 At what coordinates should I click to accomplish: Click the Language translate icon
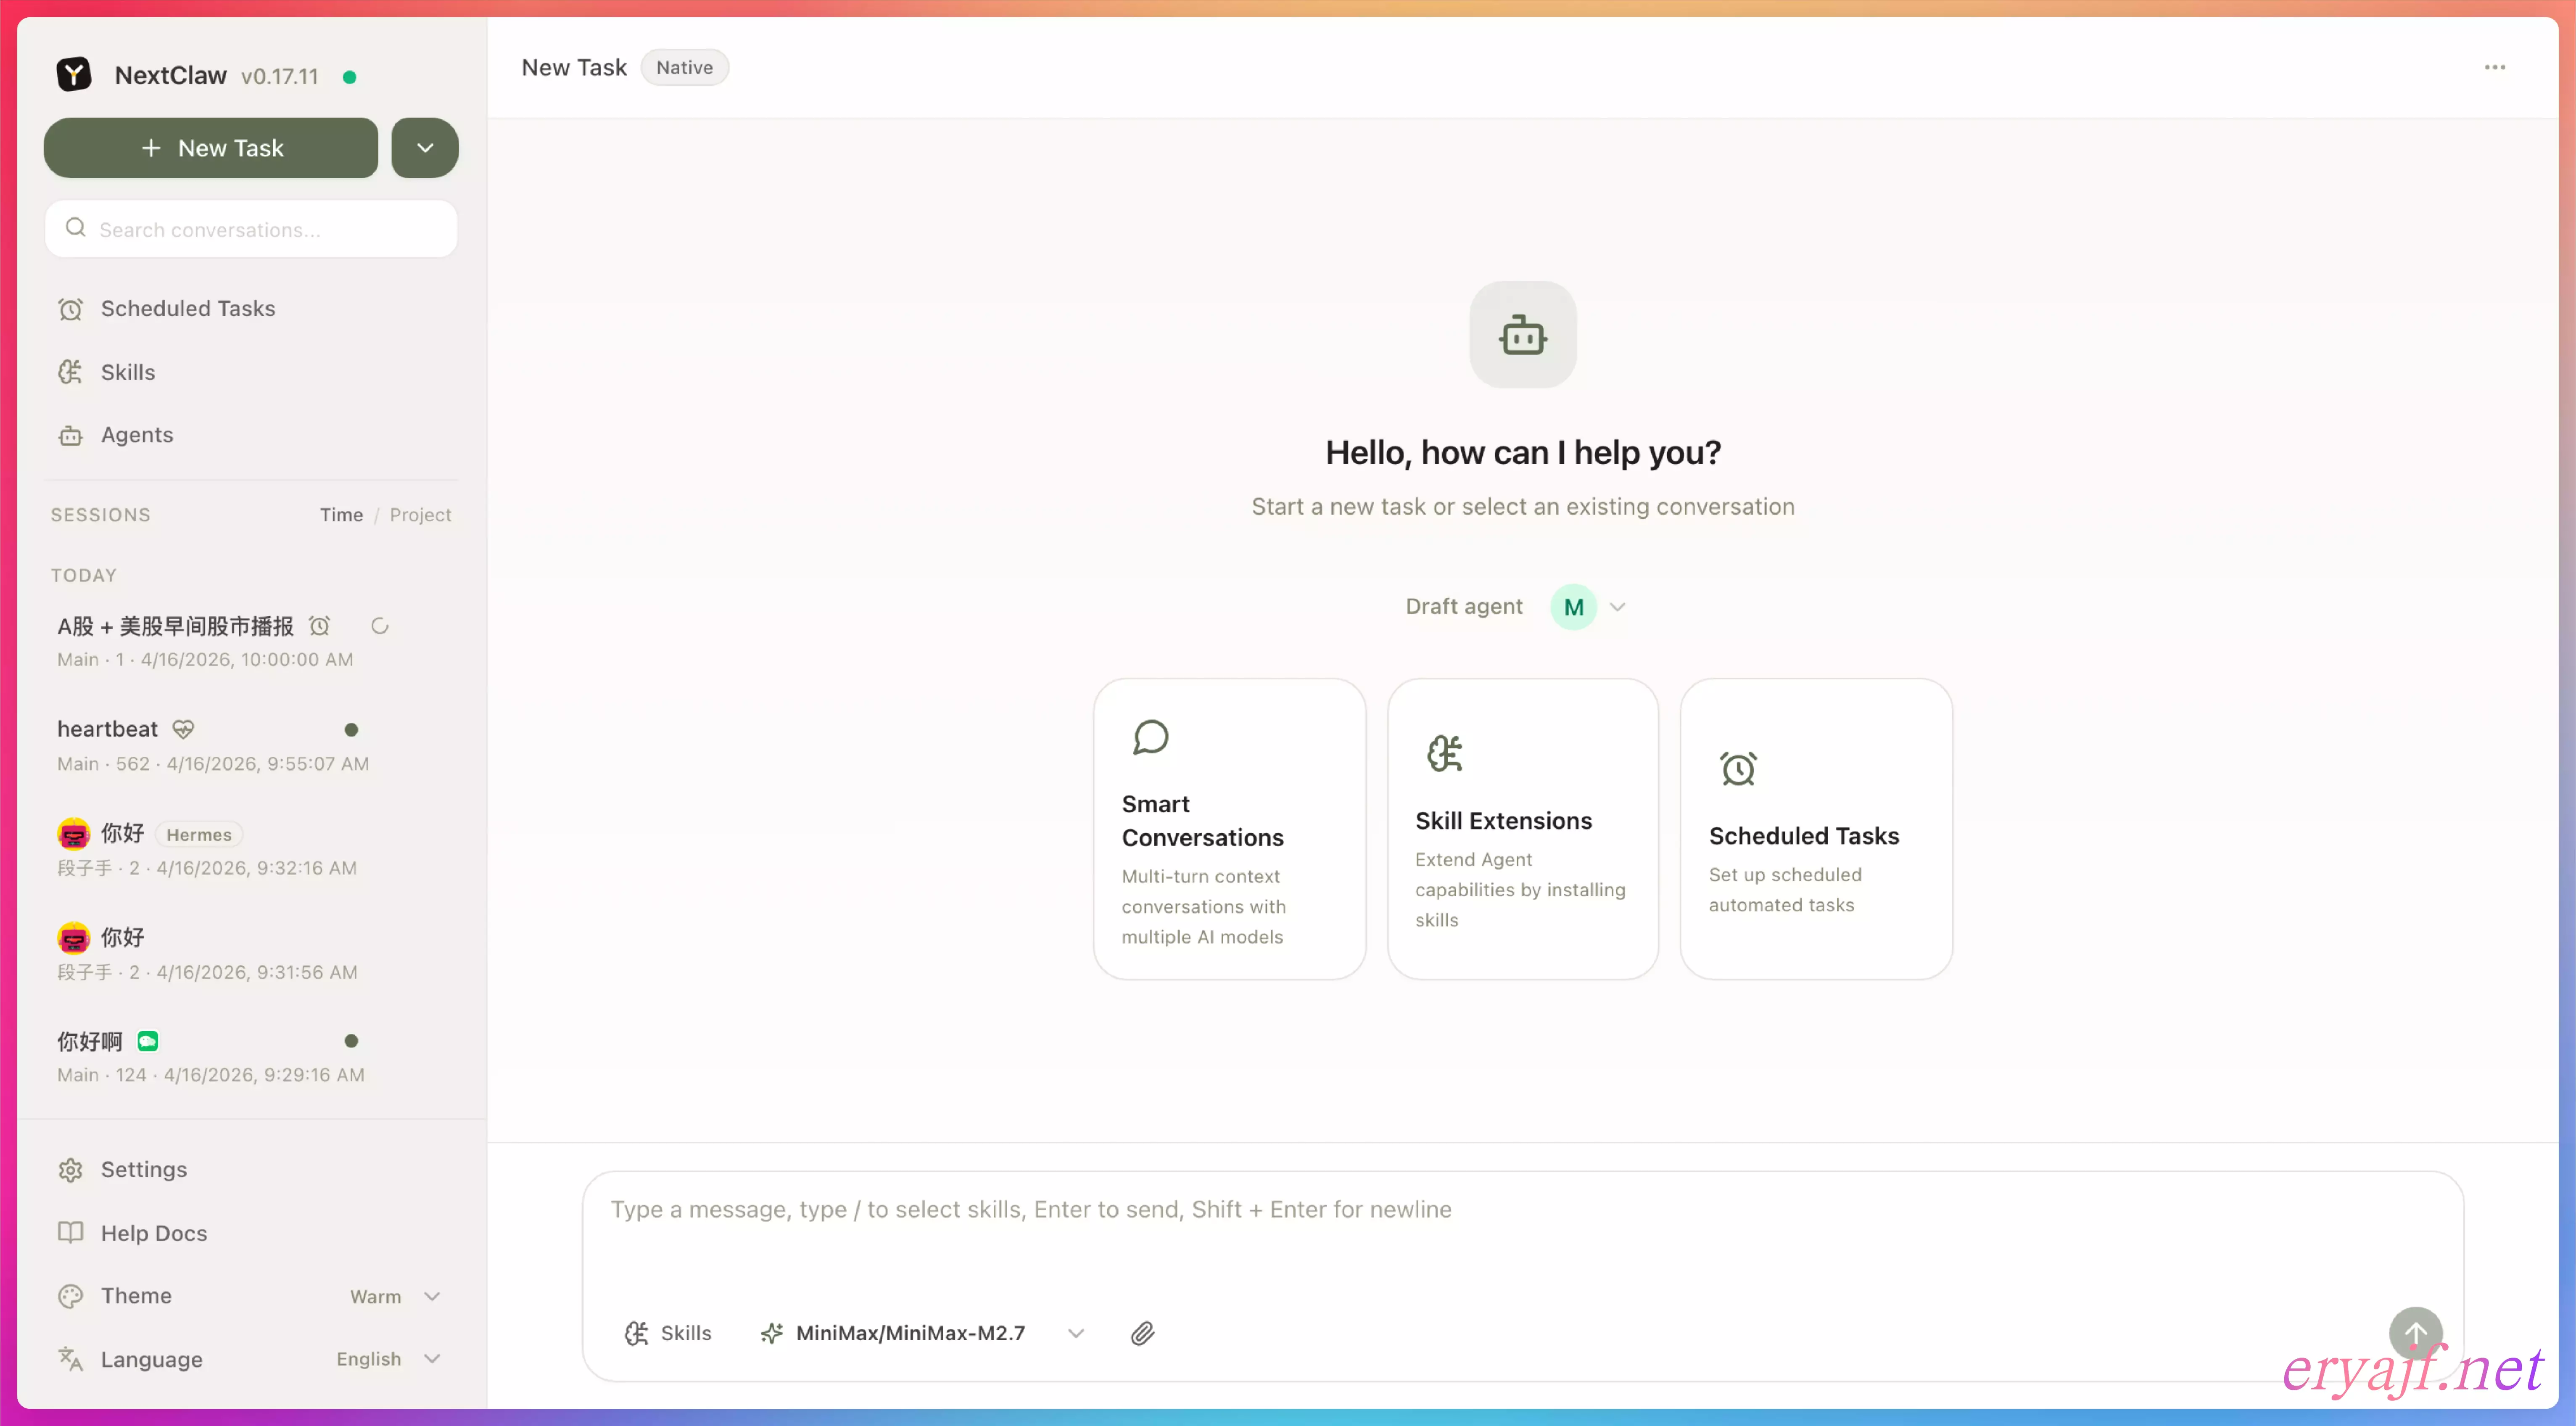70,1359
